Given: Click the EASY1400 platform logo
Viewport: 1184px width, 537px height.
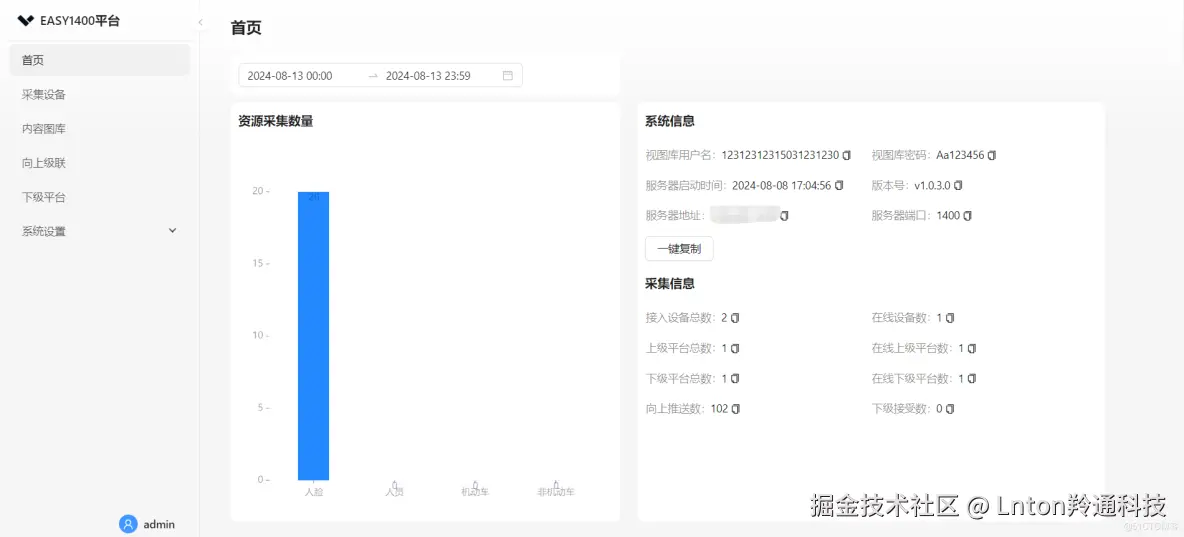Looking at the screenshot, I should point(26,21).
